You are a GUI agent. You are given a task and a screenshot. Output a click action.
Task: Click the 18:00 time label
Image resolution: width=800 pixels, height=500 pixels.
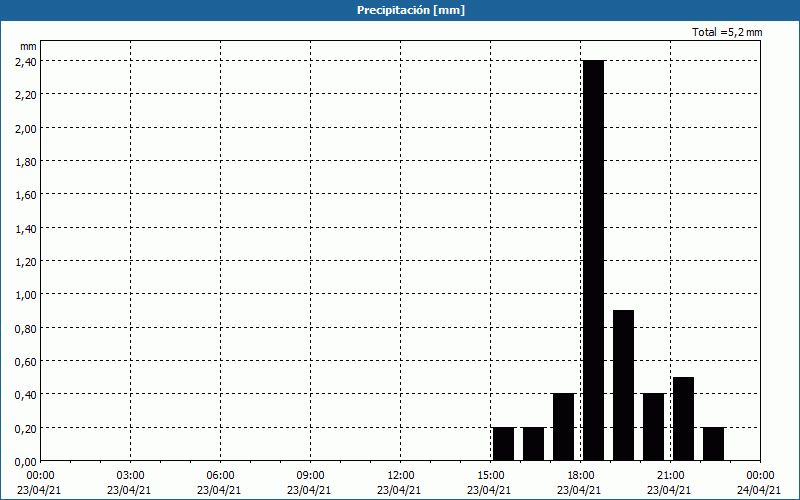[x=581, y=476]
